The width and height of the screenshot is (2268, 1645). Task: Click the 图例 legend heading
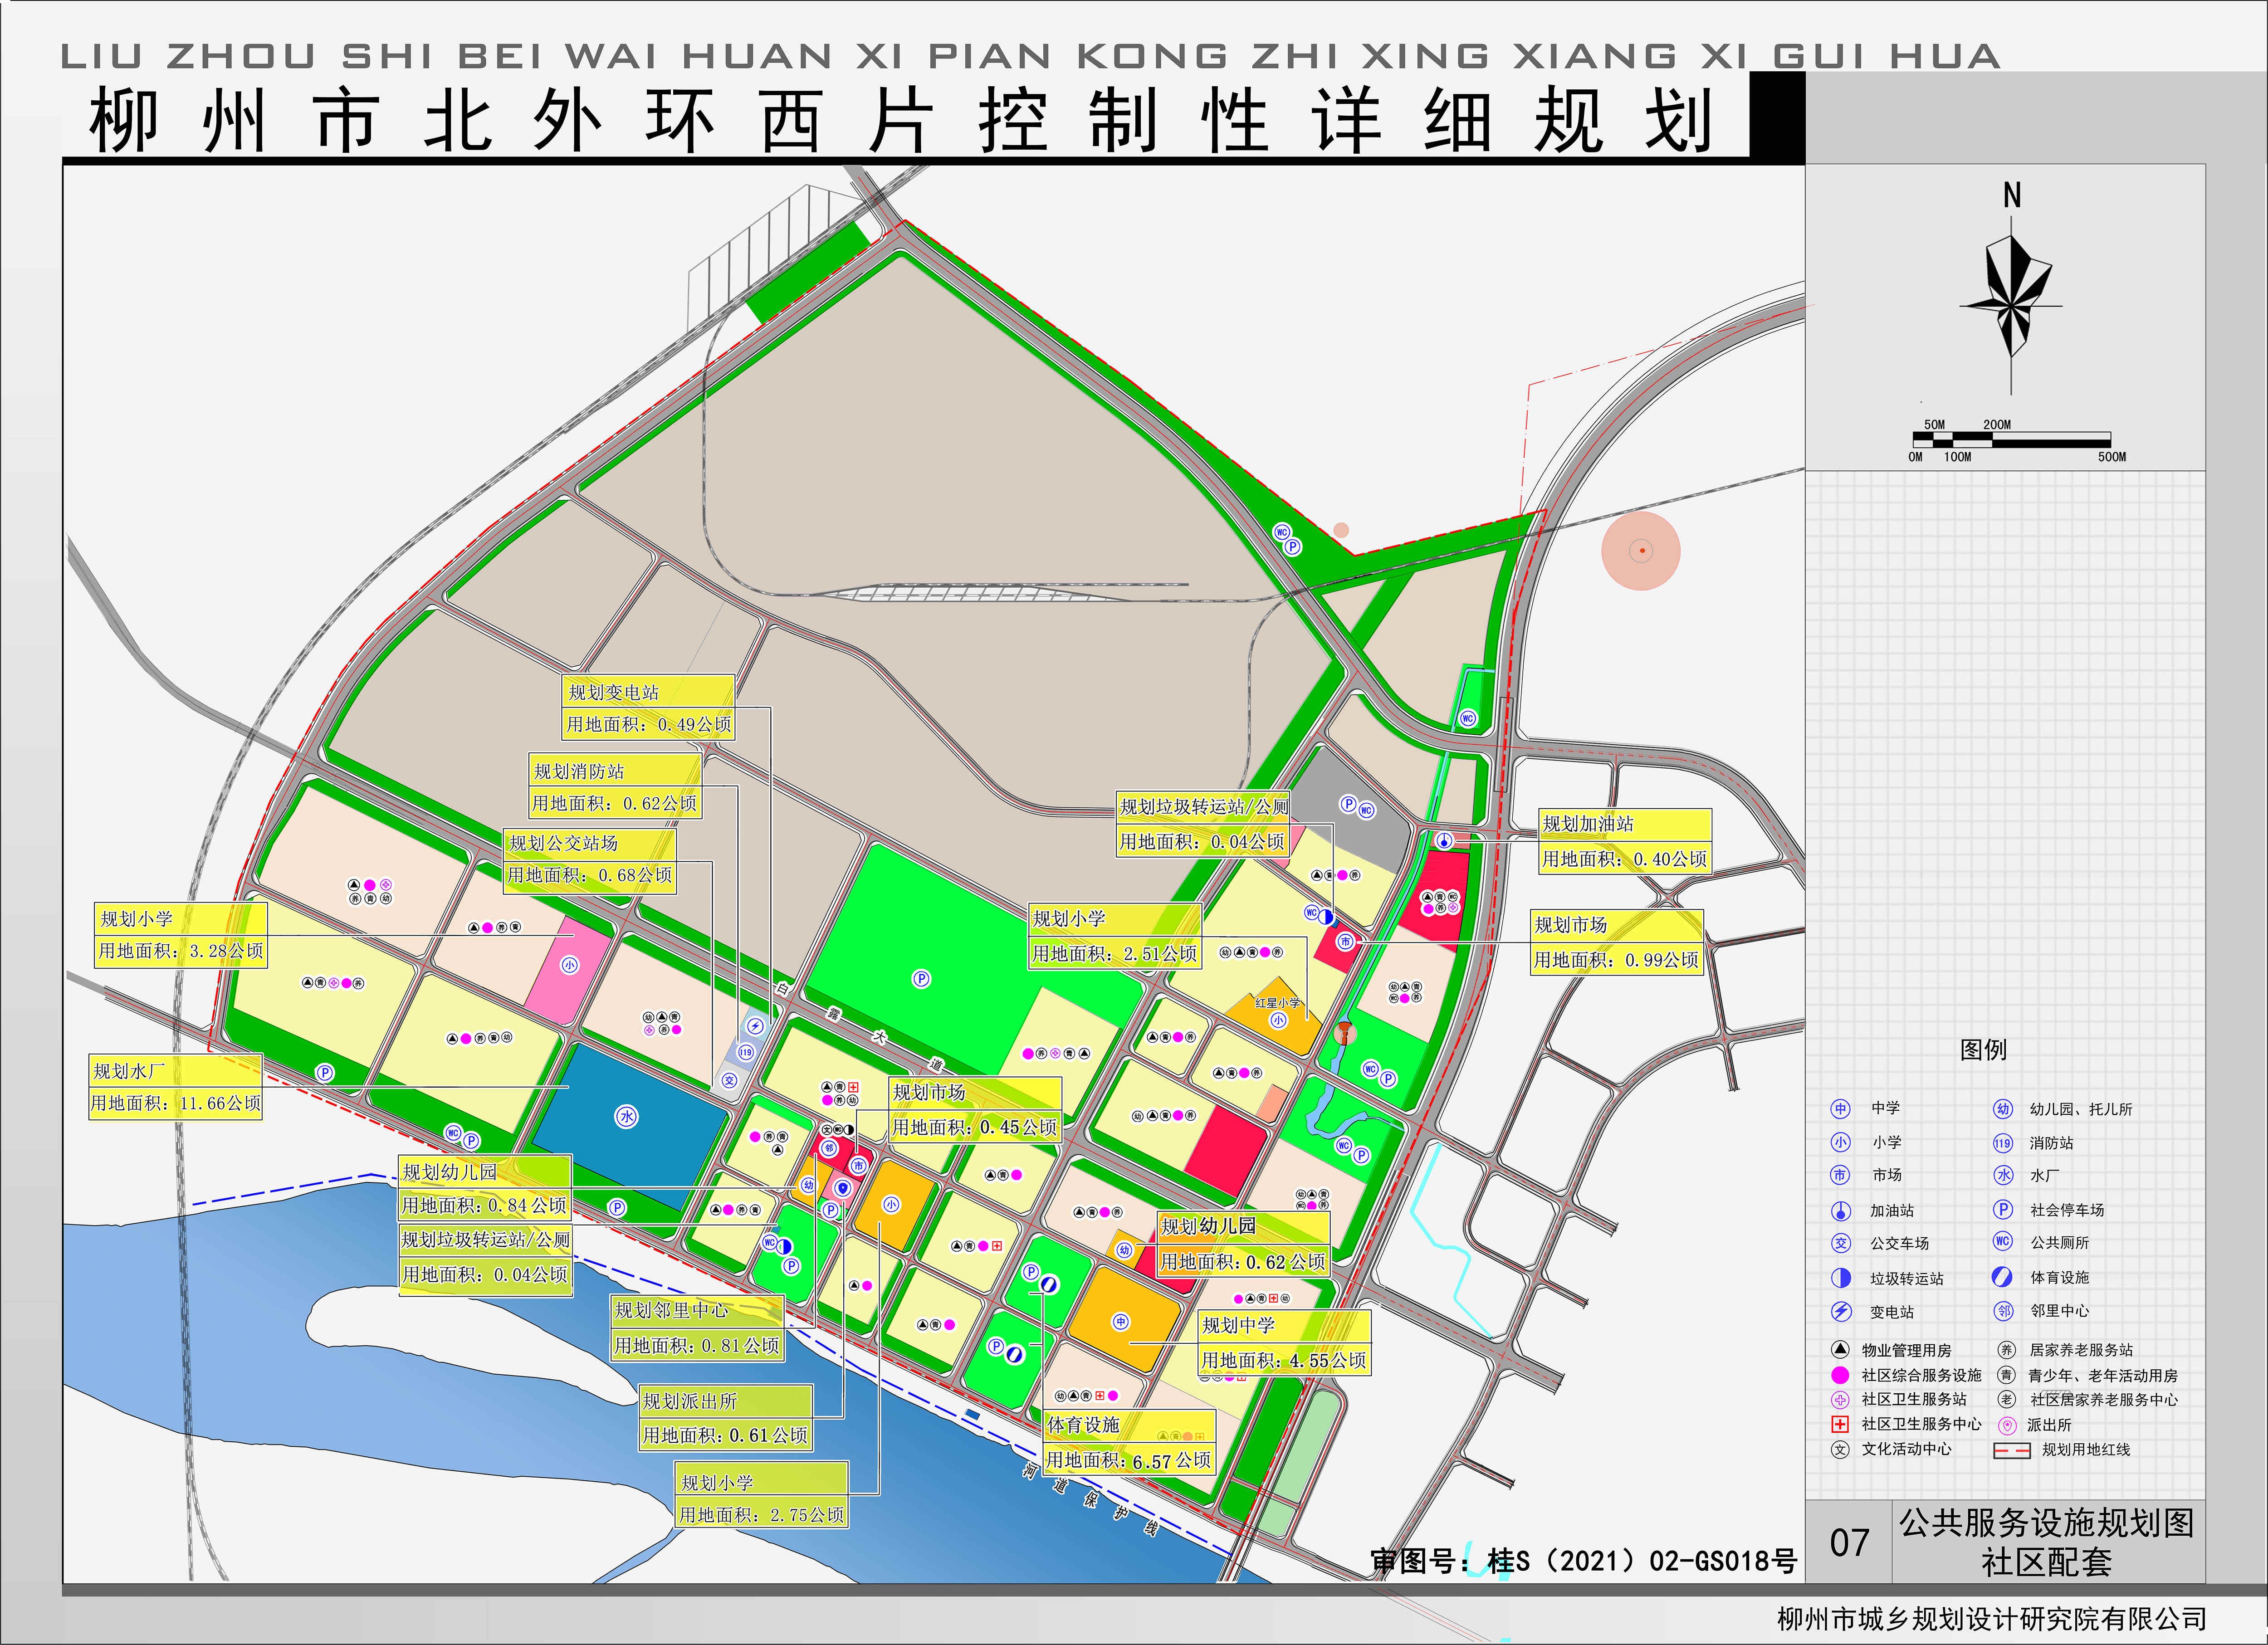pos(1983,1050)
